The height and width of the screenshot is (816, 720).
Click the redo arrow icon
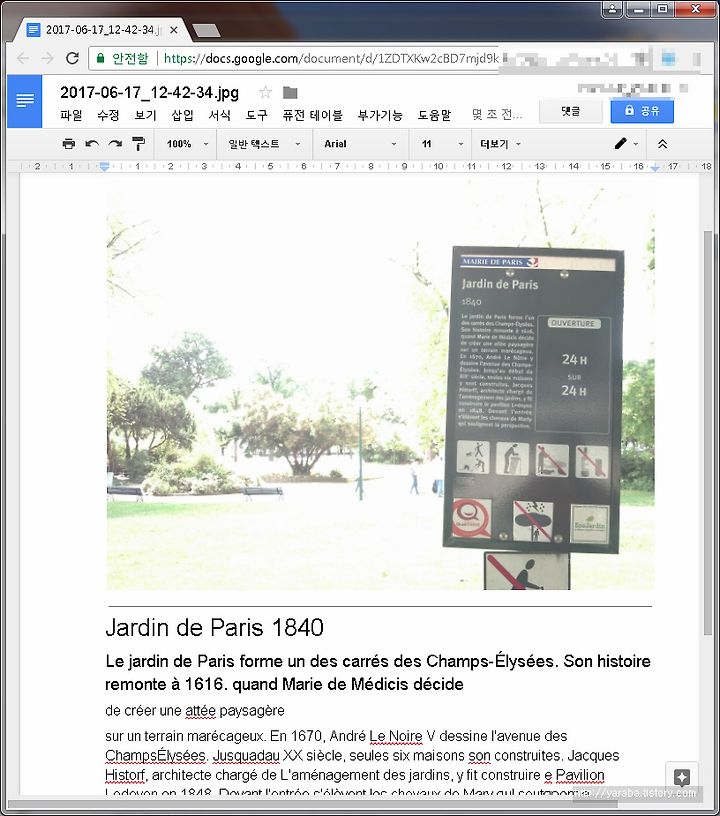tap(115, 144)
